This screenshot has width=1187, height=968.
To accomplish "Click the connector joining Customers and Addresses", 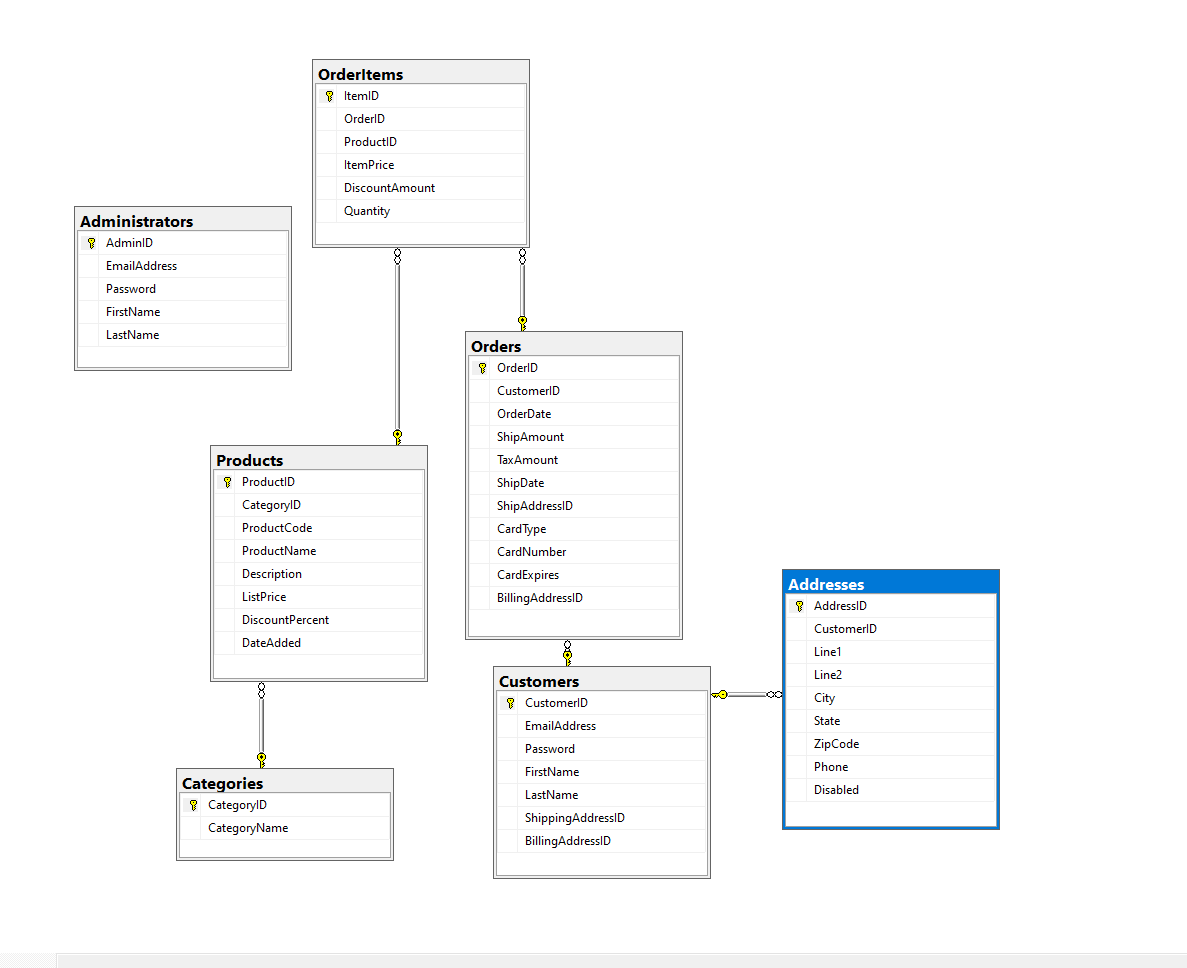I will [x=745, y=693].
